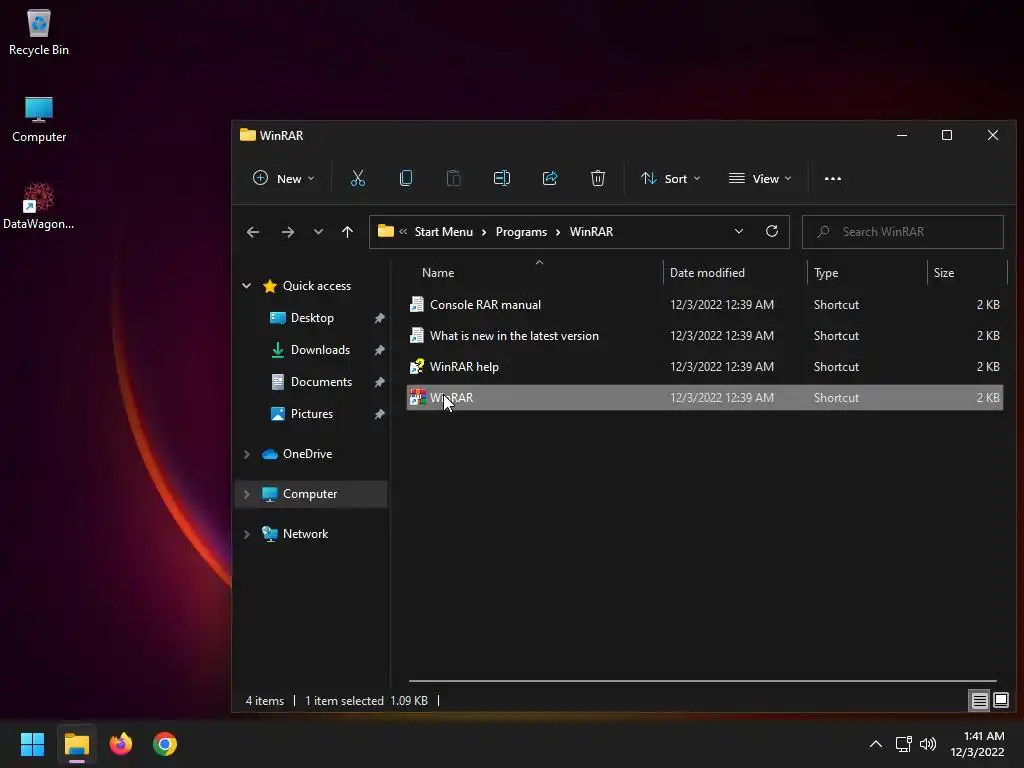Switch to large thumbnails view icon
The width and height of the screenshot is (1024, 768).
click(1000, 701)
